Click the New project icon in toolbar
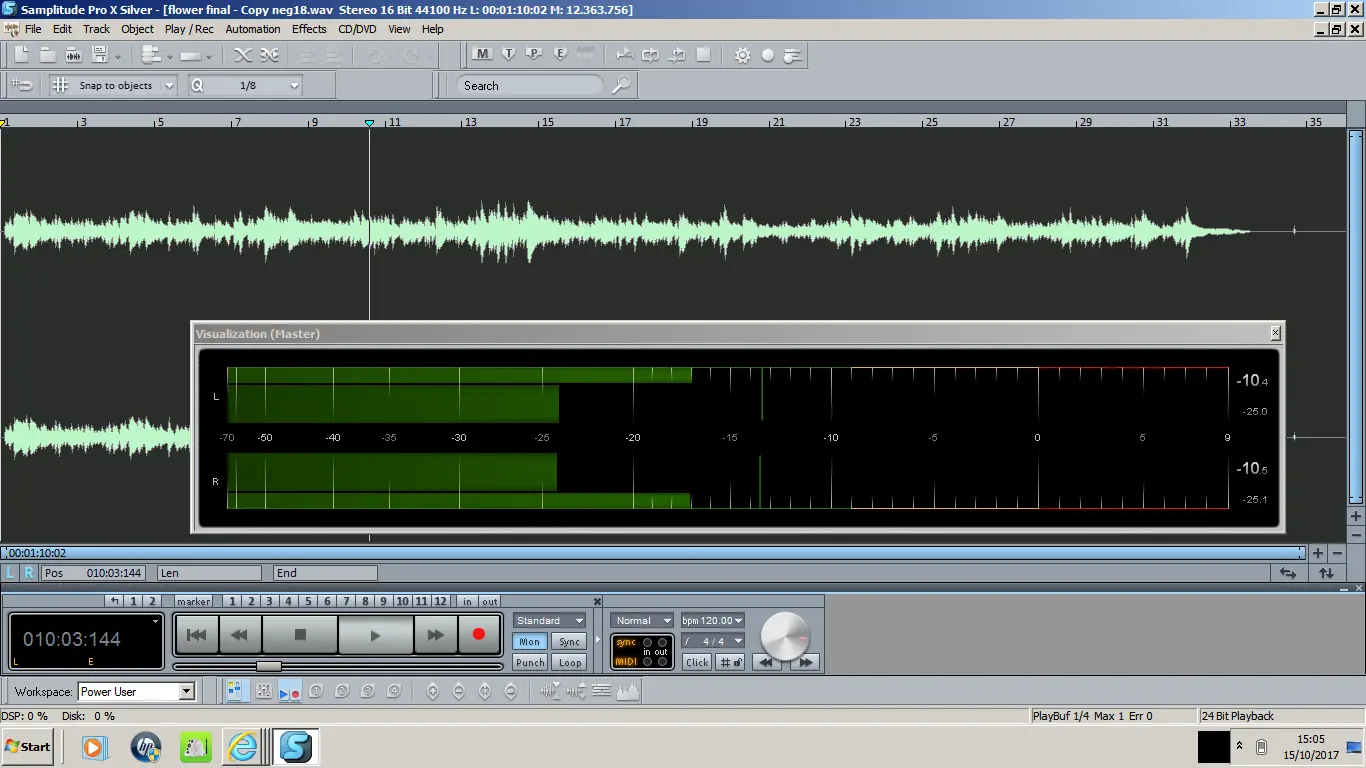 coord(21,55)
